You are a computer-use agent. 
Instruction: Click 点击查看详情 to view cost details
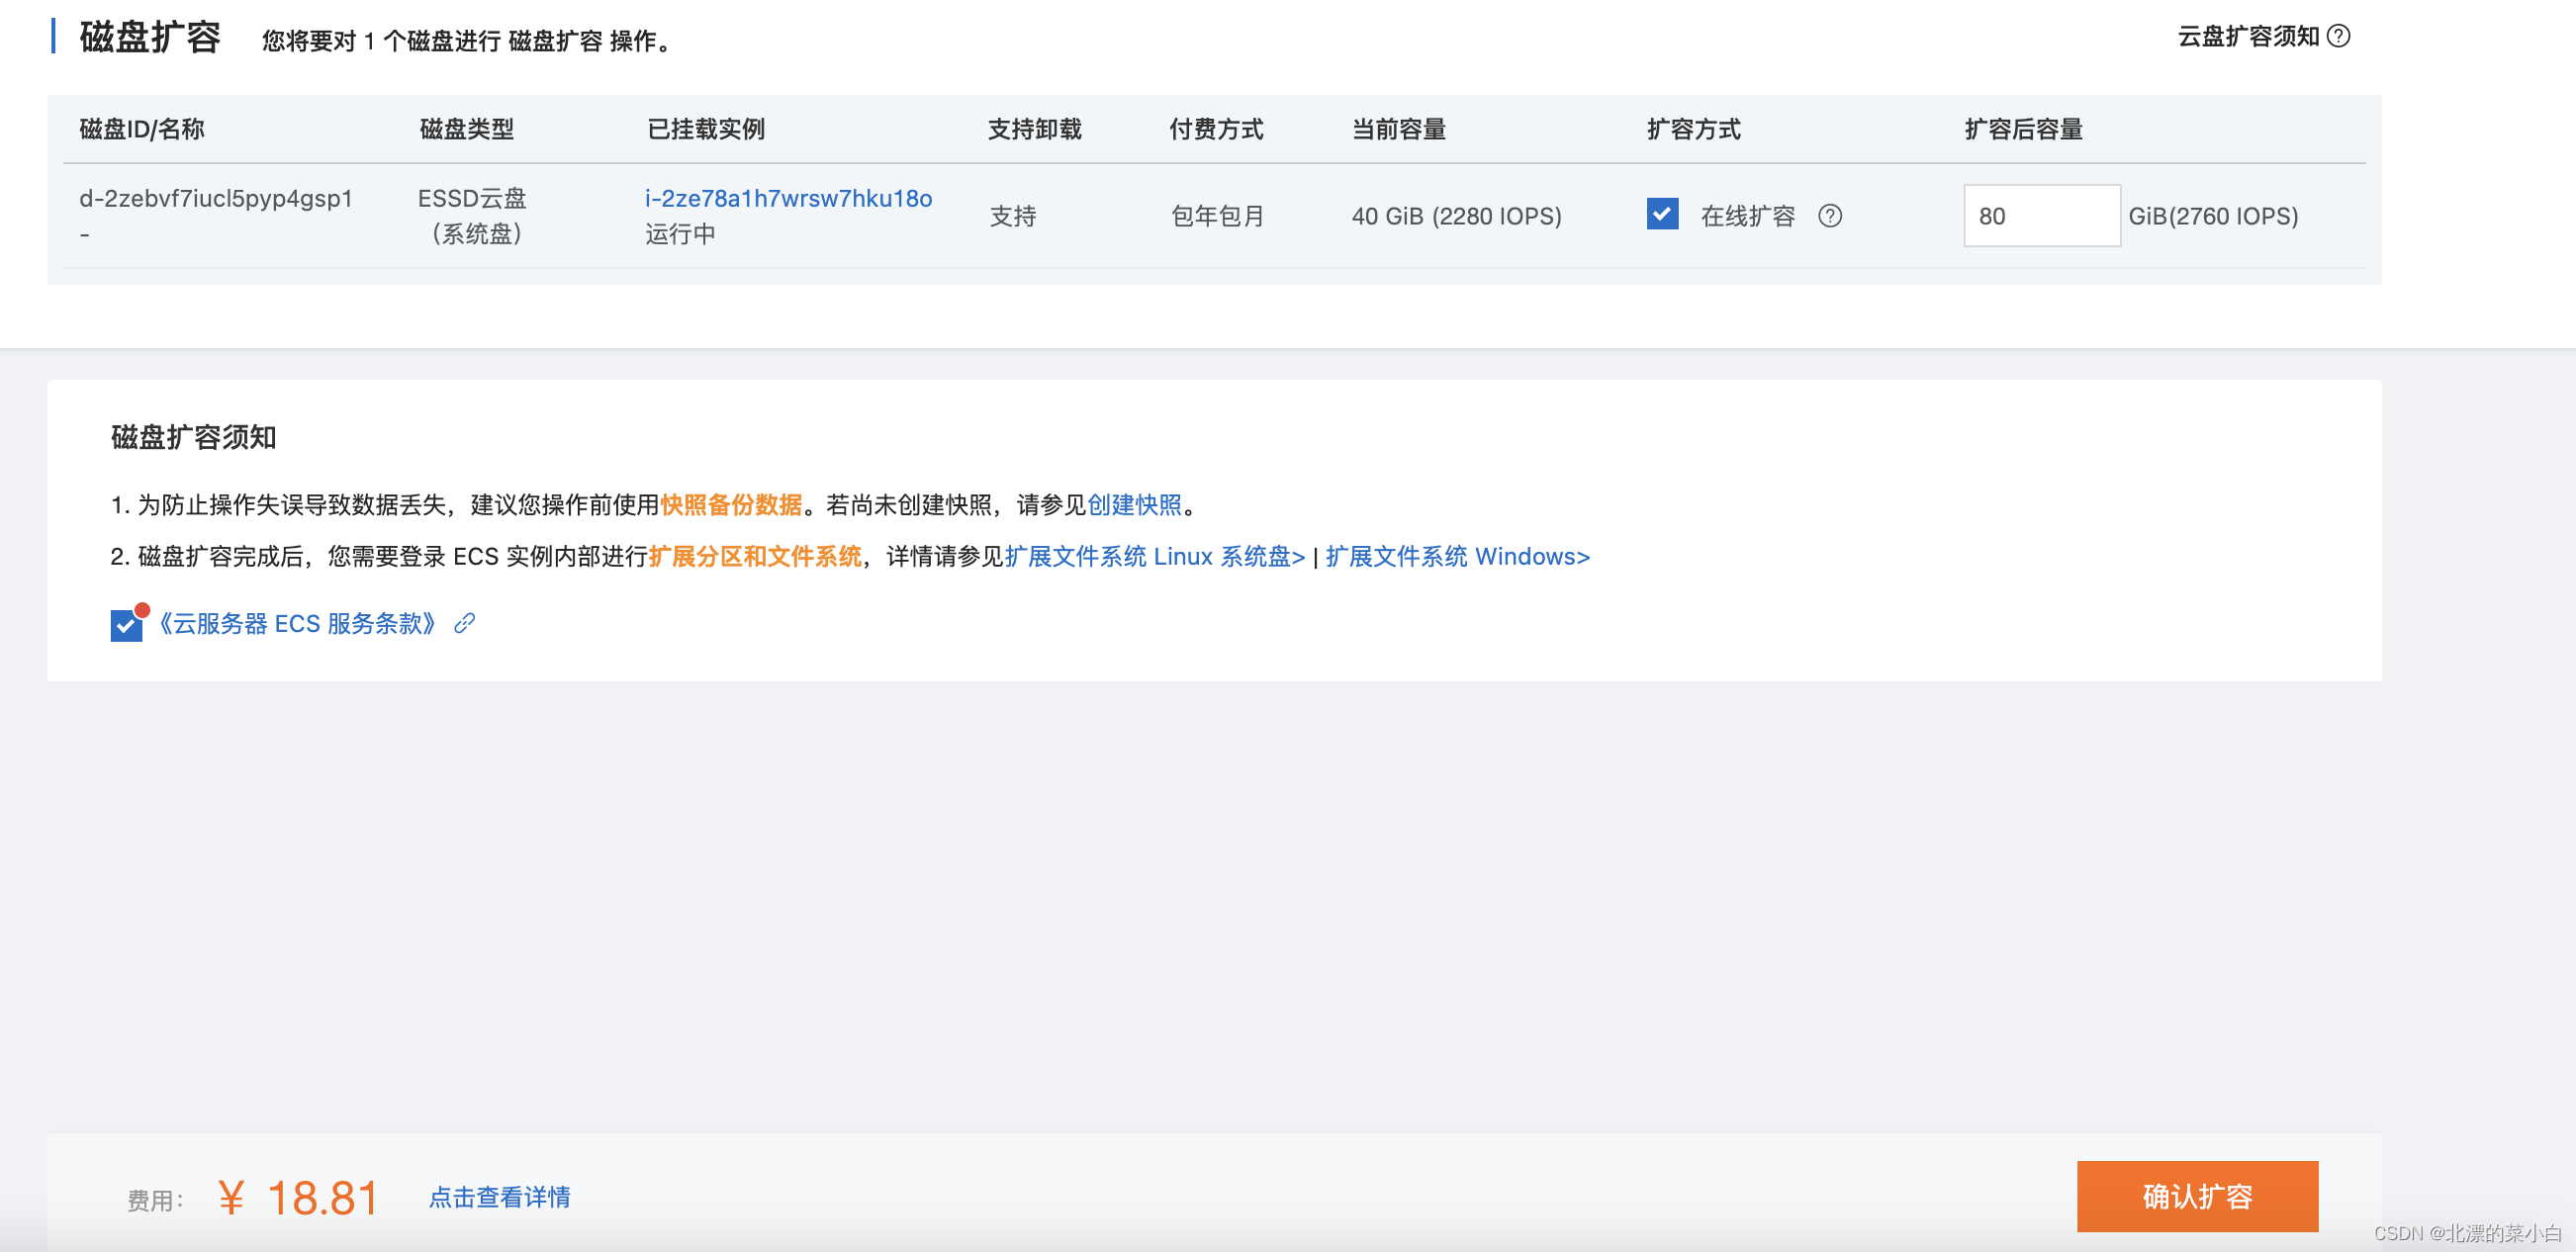click(x=499, y=1197)
